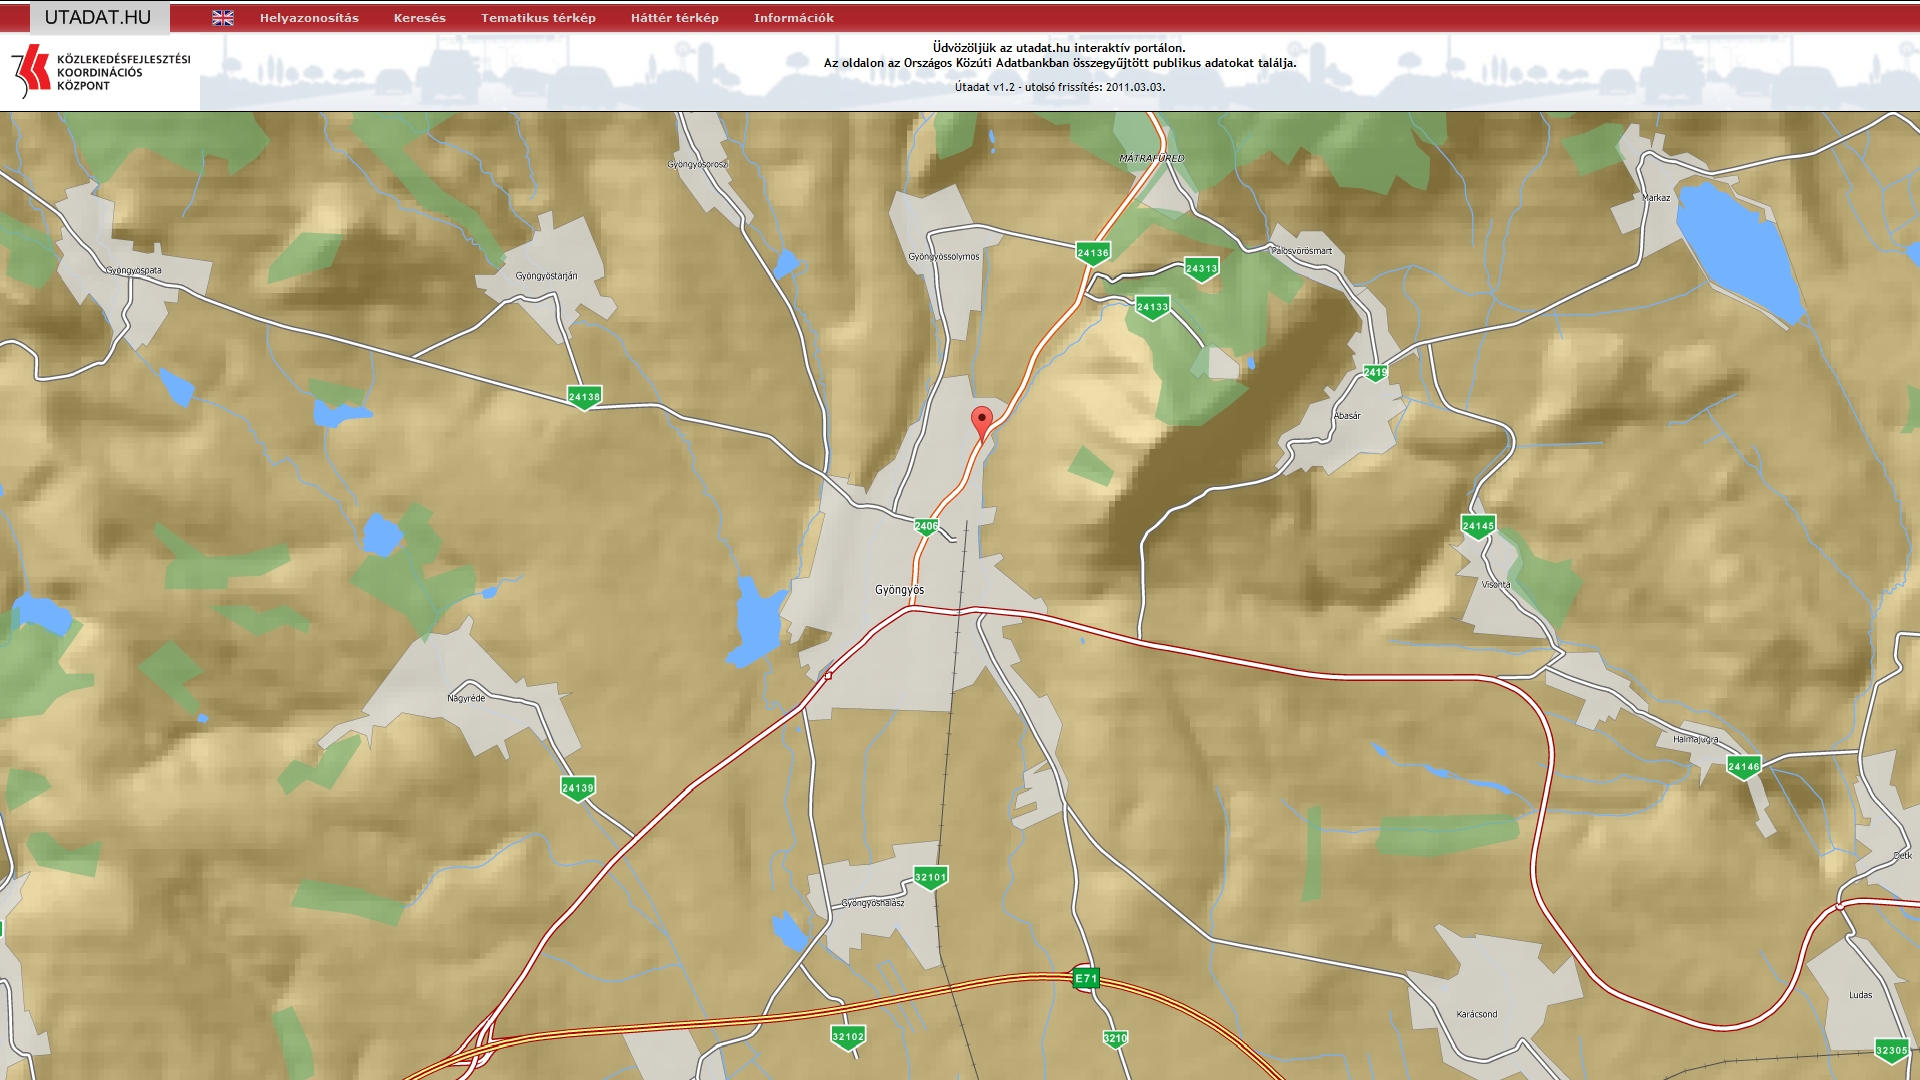Click road shield 24139 on map
Image resolution: width=1920 pixels, height=1080 pixels.
pos(578,788)
